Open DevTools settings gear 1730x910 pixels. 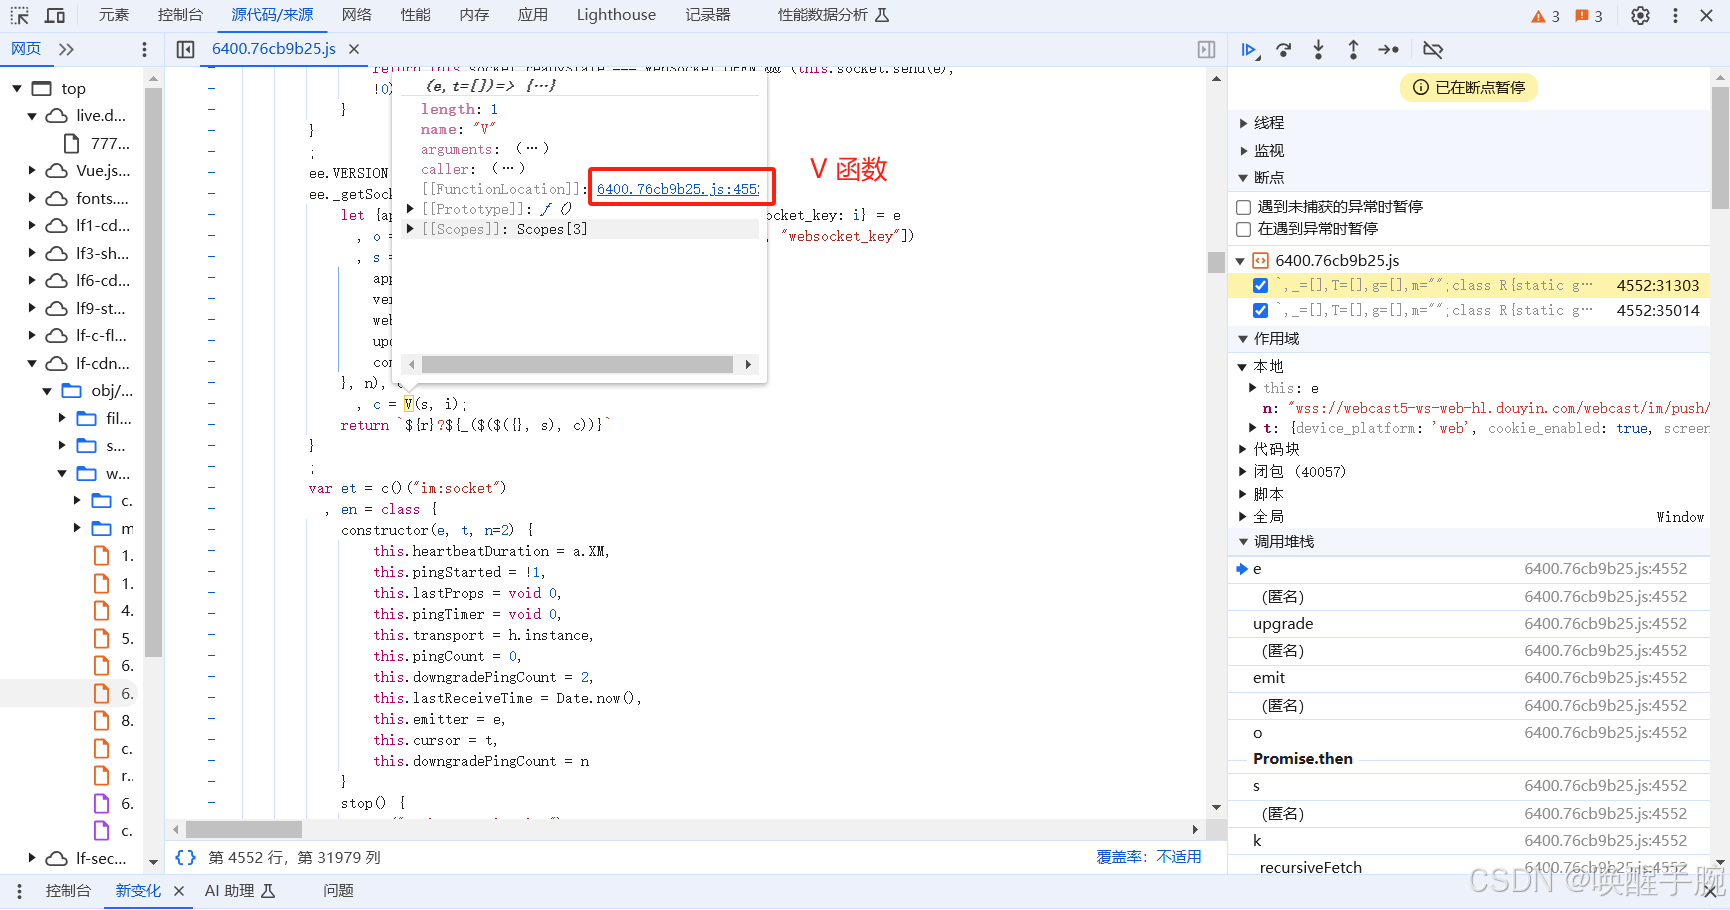point(1640,15)
